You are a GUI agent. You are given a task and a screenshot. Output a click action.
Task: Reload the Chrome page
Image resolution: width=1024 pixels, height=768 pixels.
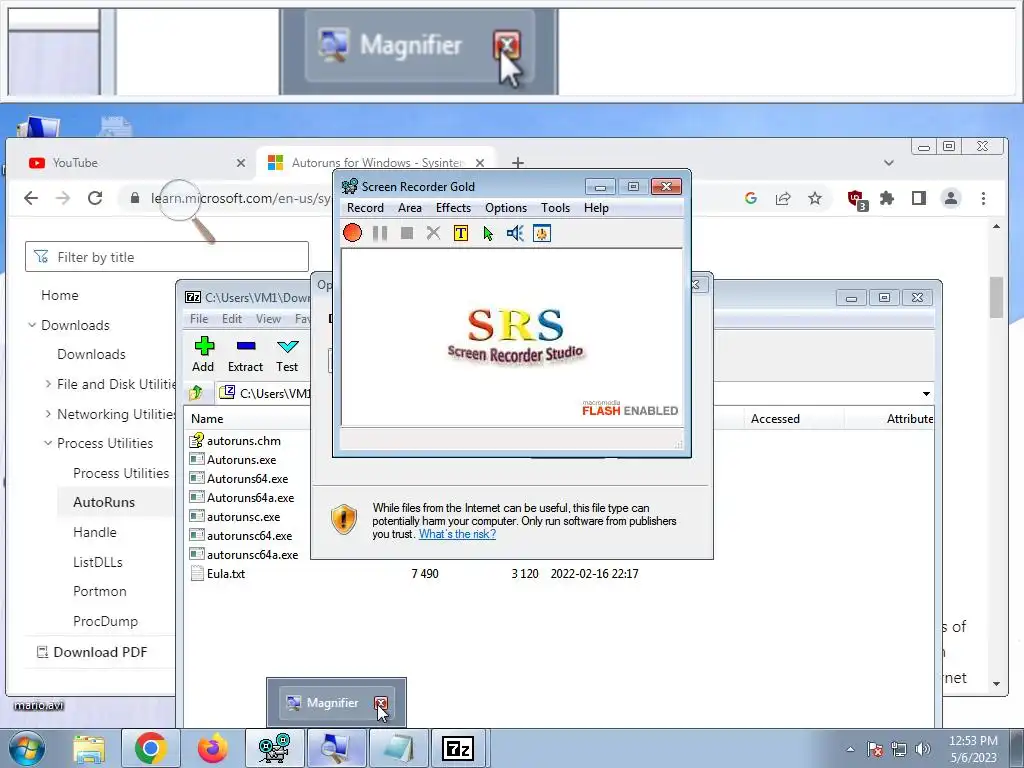[x=95, y=198]
